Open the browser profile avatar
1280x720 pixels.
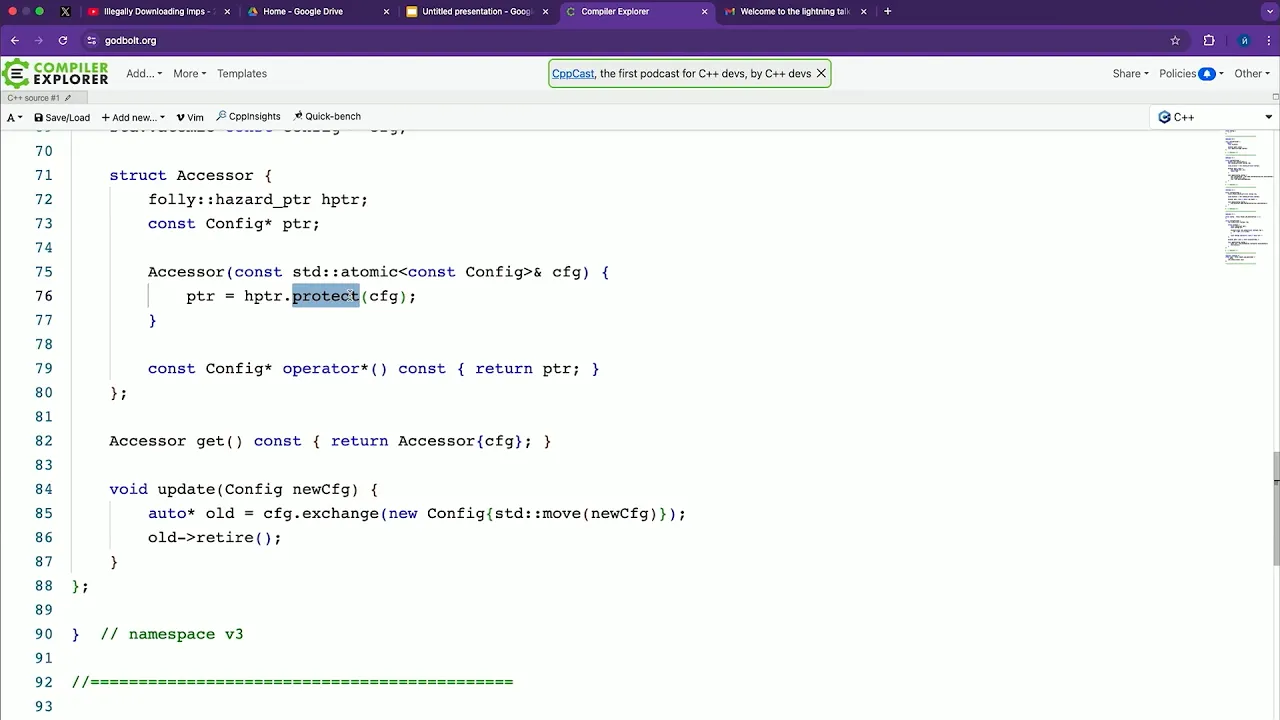pyautogui.click(x=1244, y=41)
